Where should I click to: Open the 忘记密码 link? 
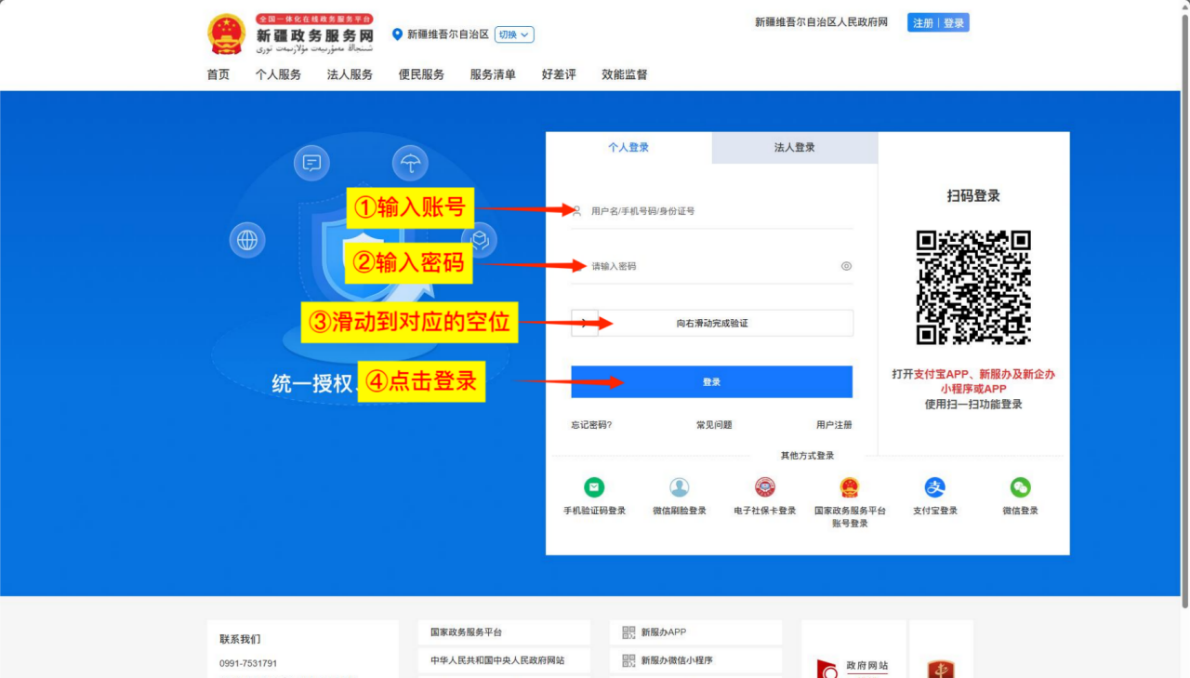click(592, 424)
